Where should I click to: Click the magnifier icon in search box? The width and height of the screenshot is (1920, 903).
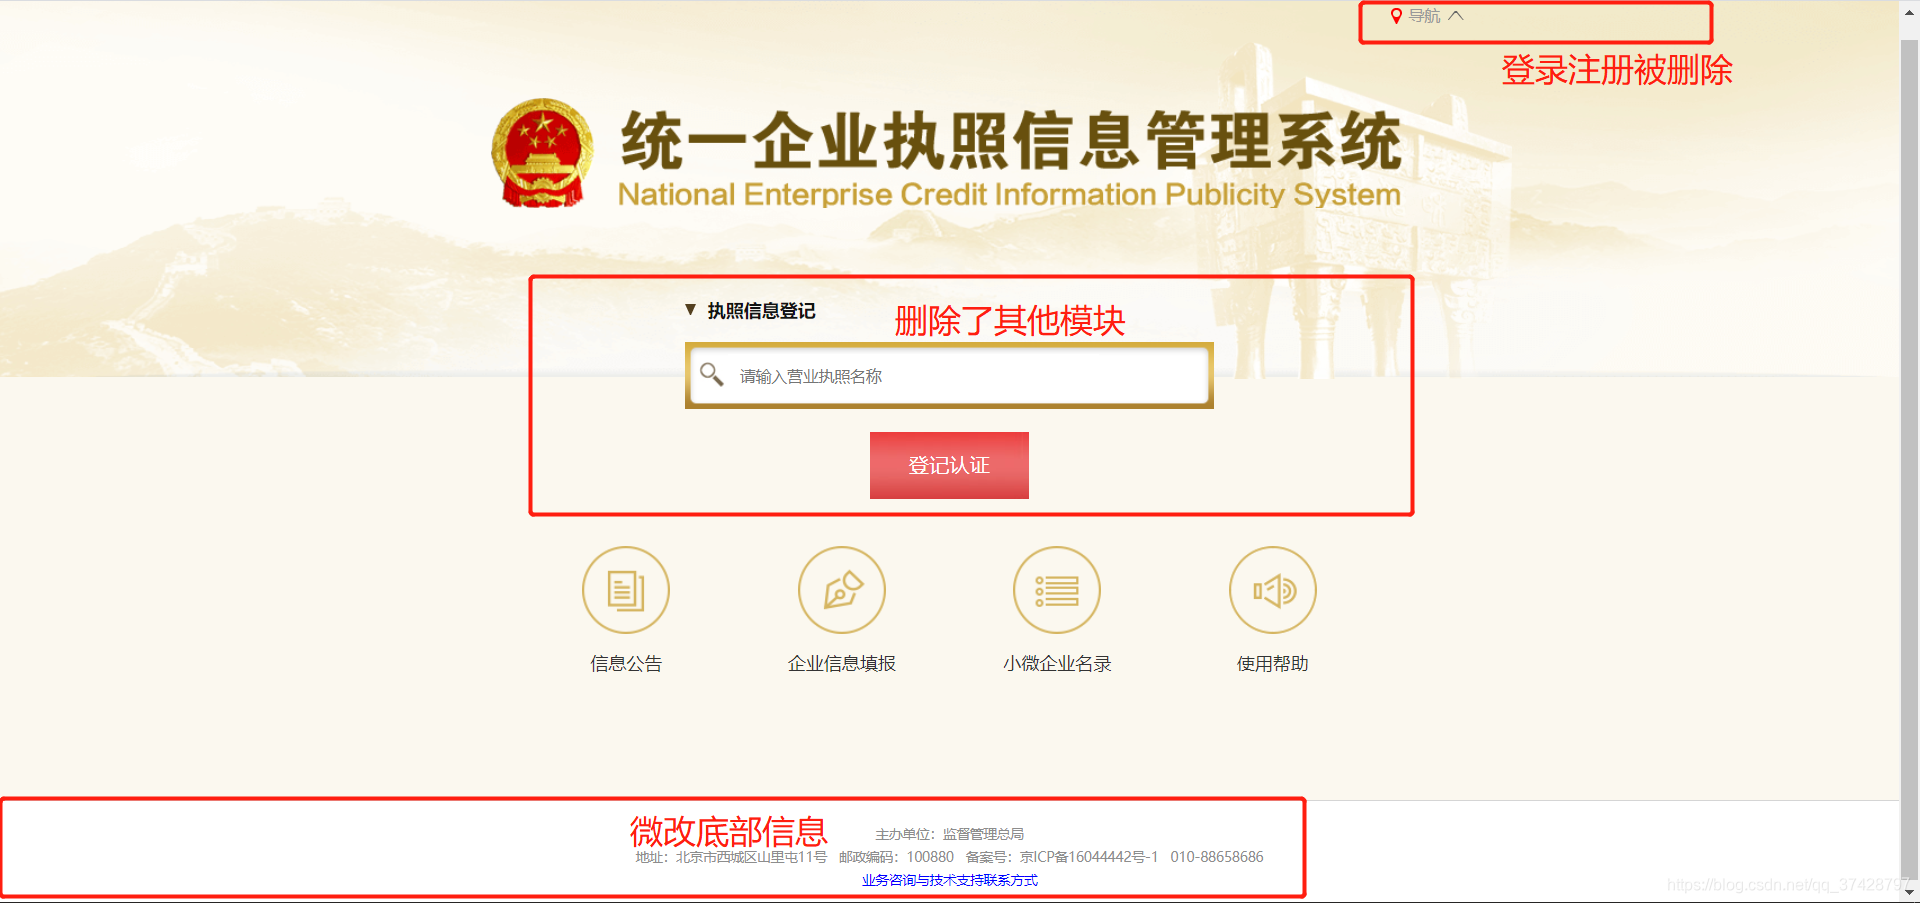712,375
